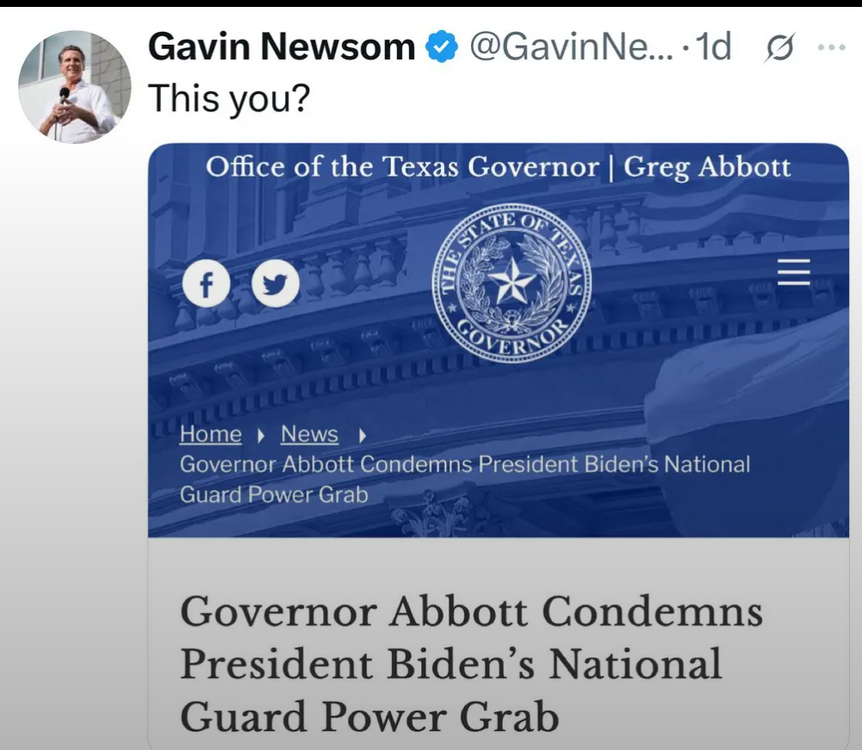Image resolution: width=862 pixels, height=750 pixels.
Task: Click the "This you?" tweet text
Action: 229,98
